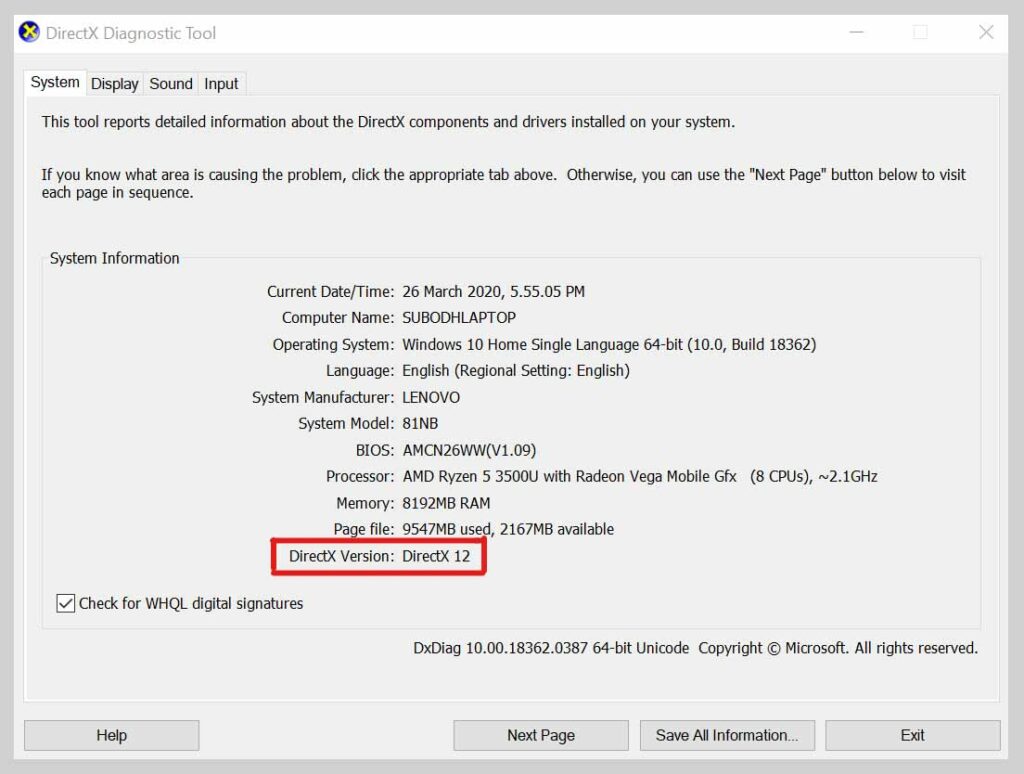The height and width of the screenshot is (774, 1024).
Task: Click Save All Information button
Action: 727,735
